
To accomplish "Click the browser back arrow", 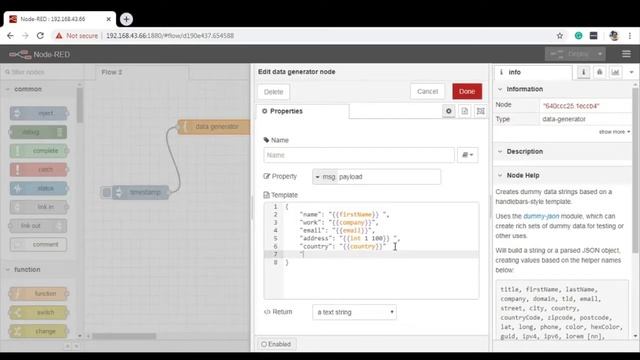I will (10, 36).
